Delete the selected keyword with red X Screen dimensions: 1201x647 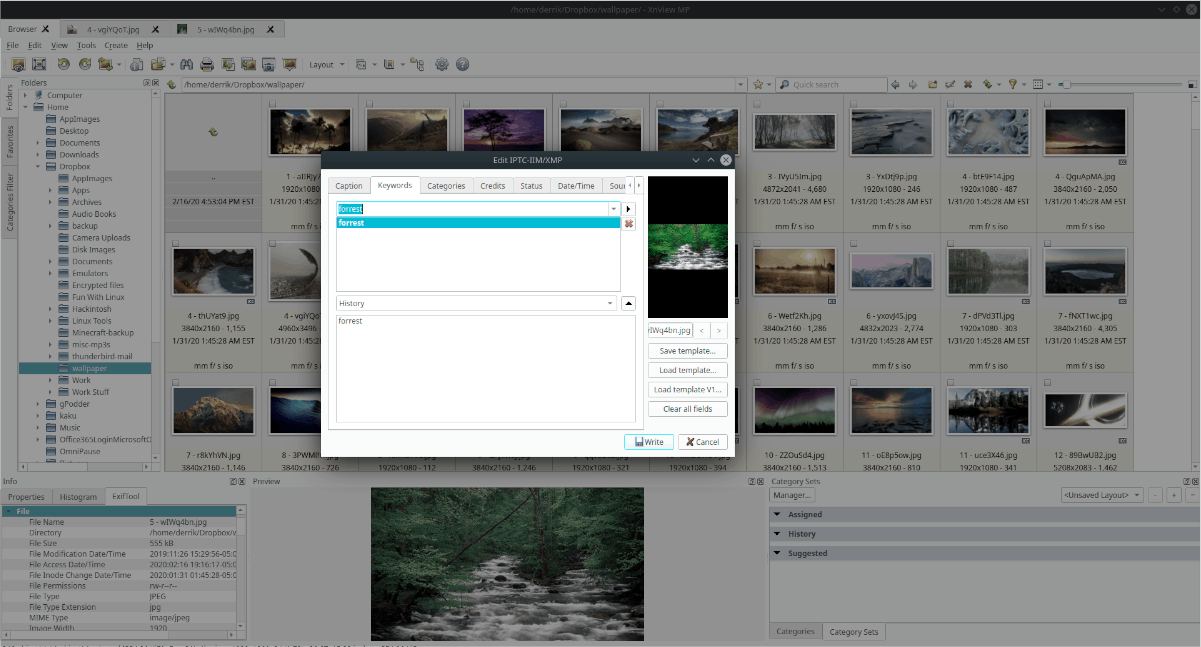[x=628, y=224]
